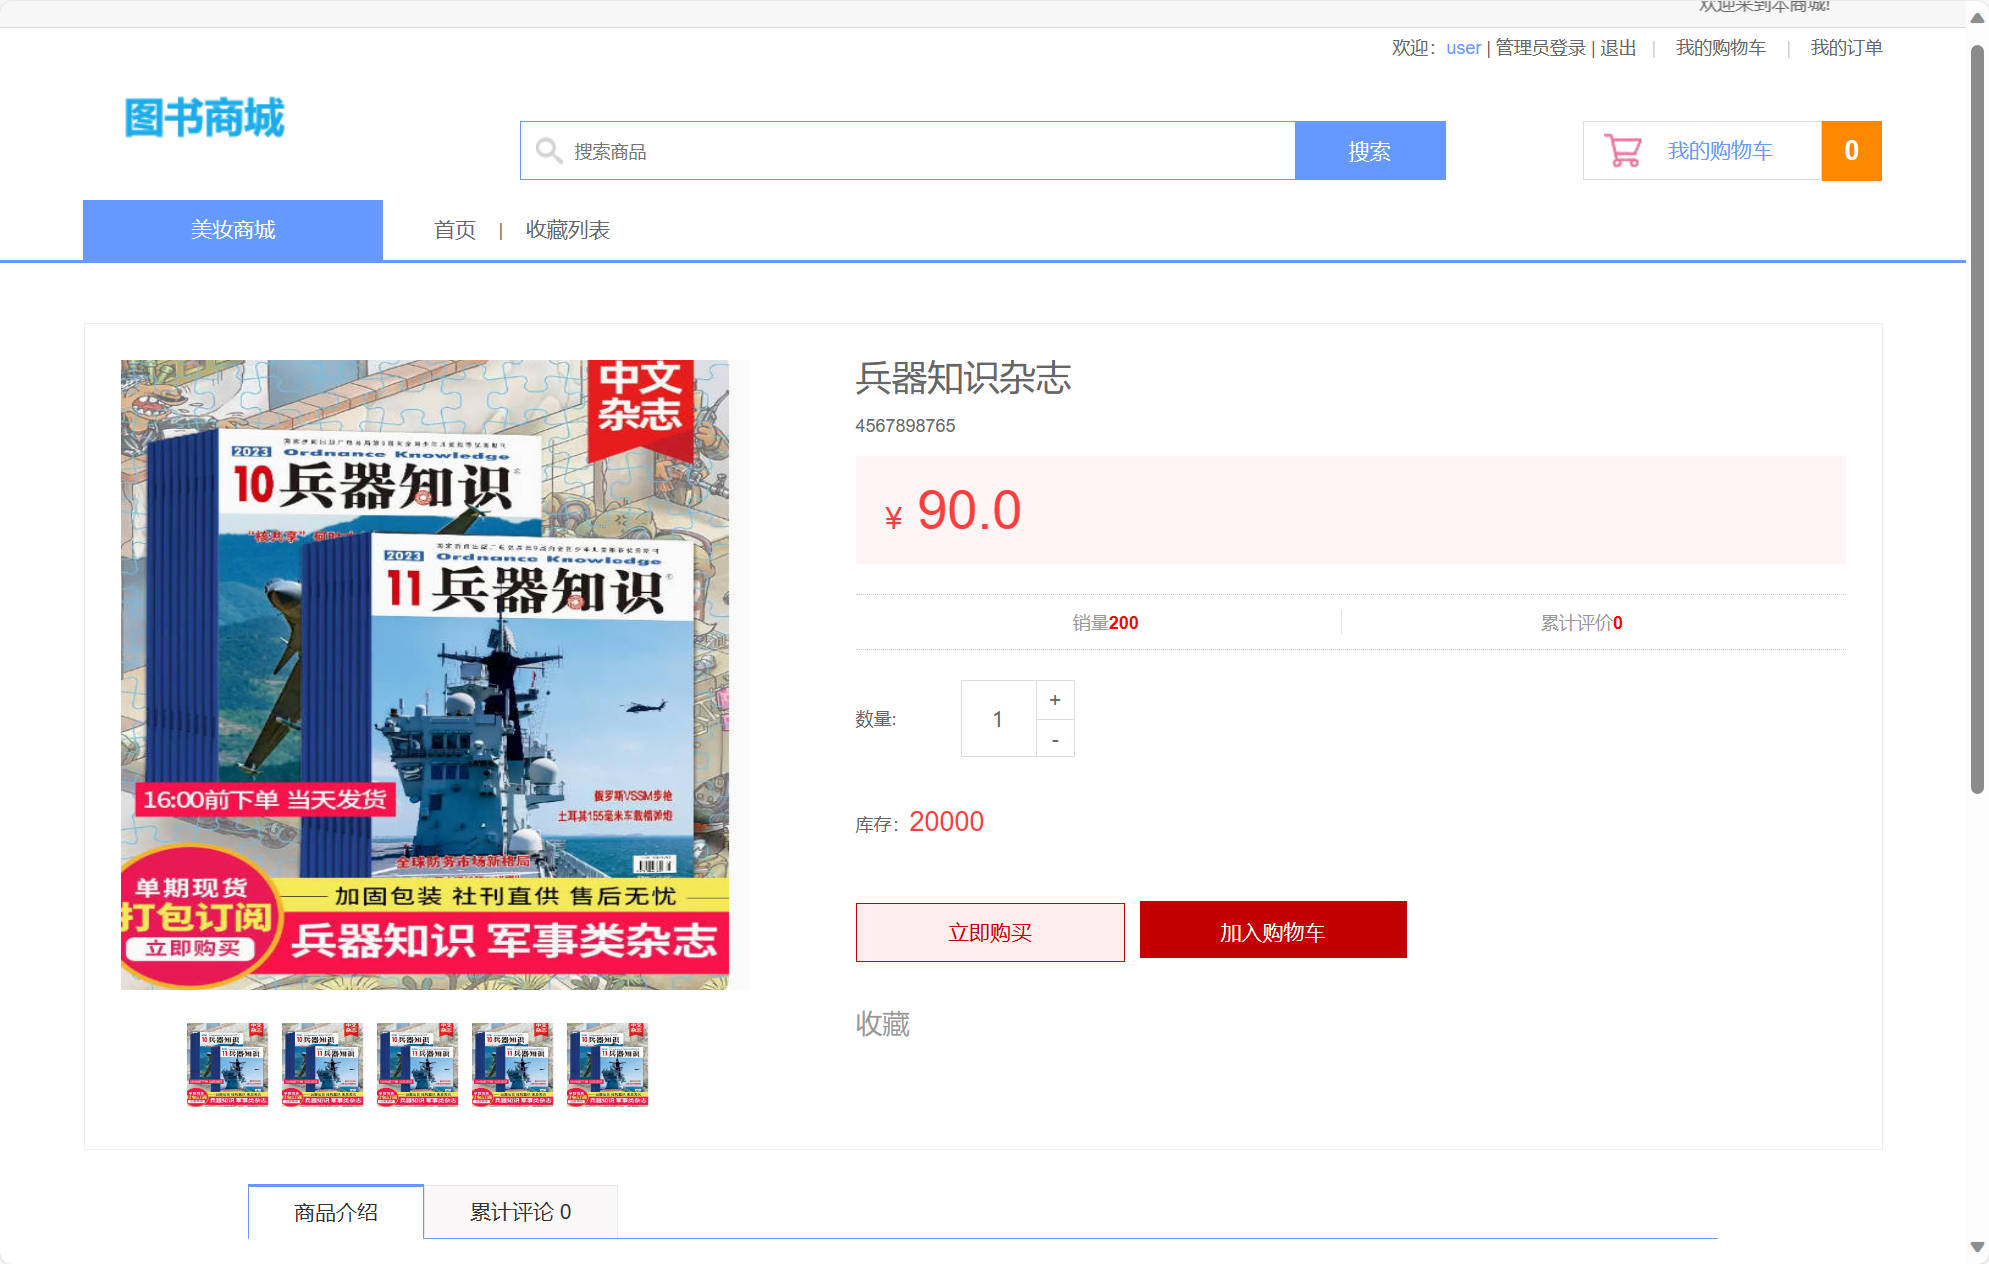This screenshot has height=1264, width=1989.
Task: Click the user link in the welcome bar
Action: (x=1462, y=47)
